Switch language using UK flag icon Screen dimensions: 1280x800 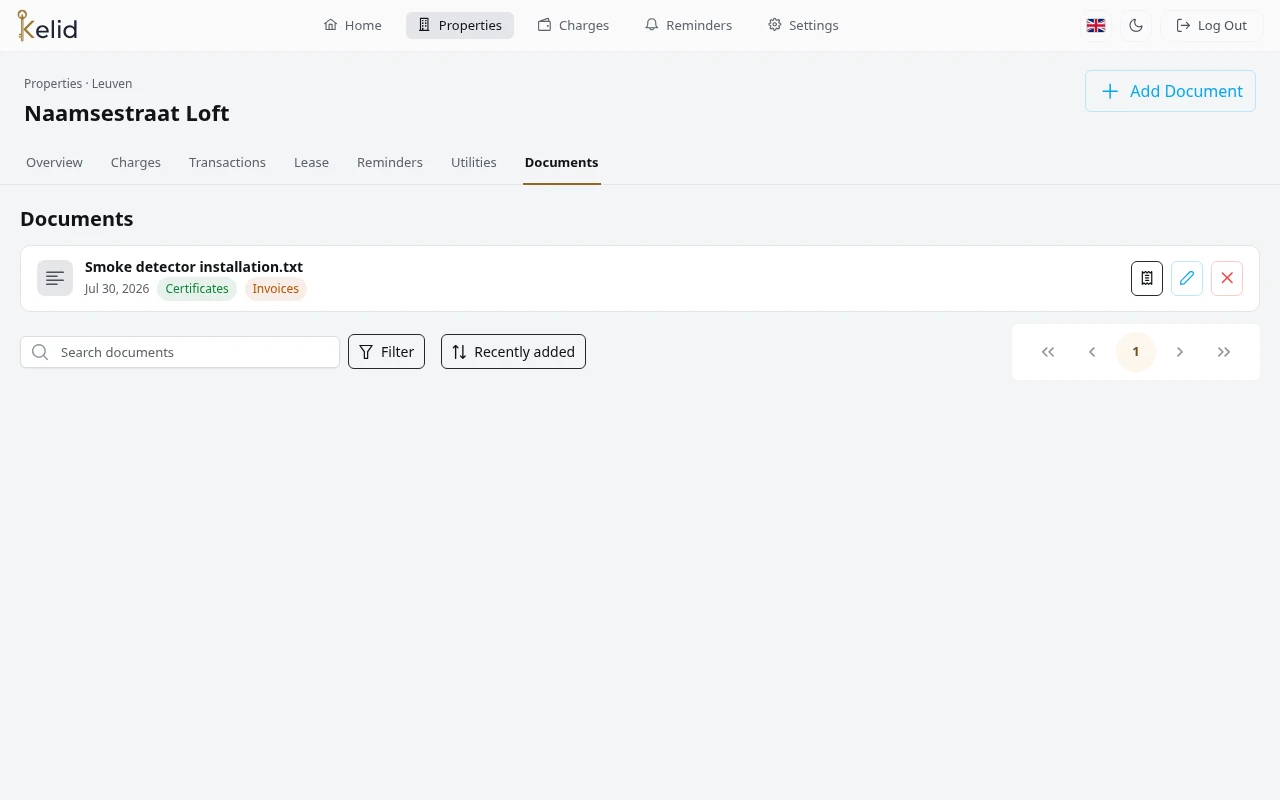point(1096,26)
